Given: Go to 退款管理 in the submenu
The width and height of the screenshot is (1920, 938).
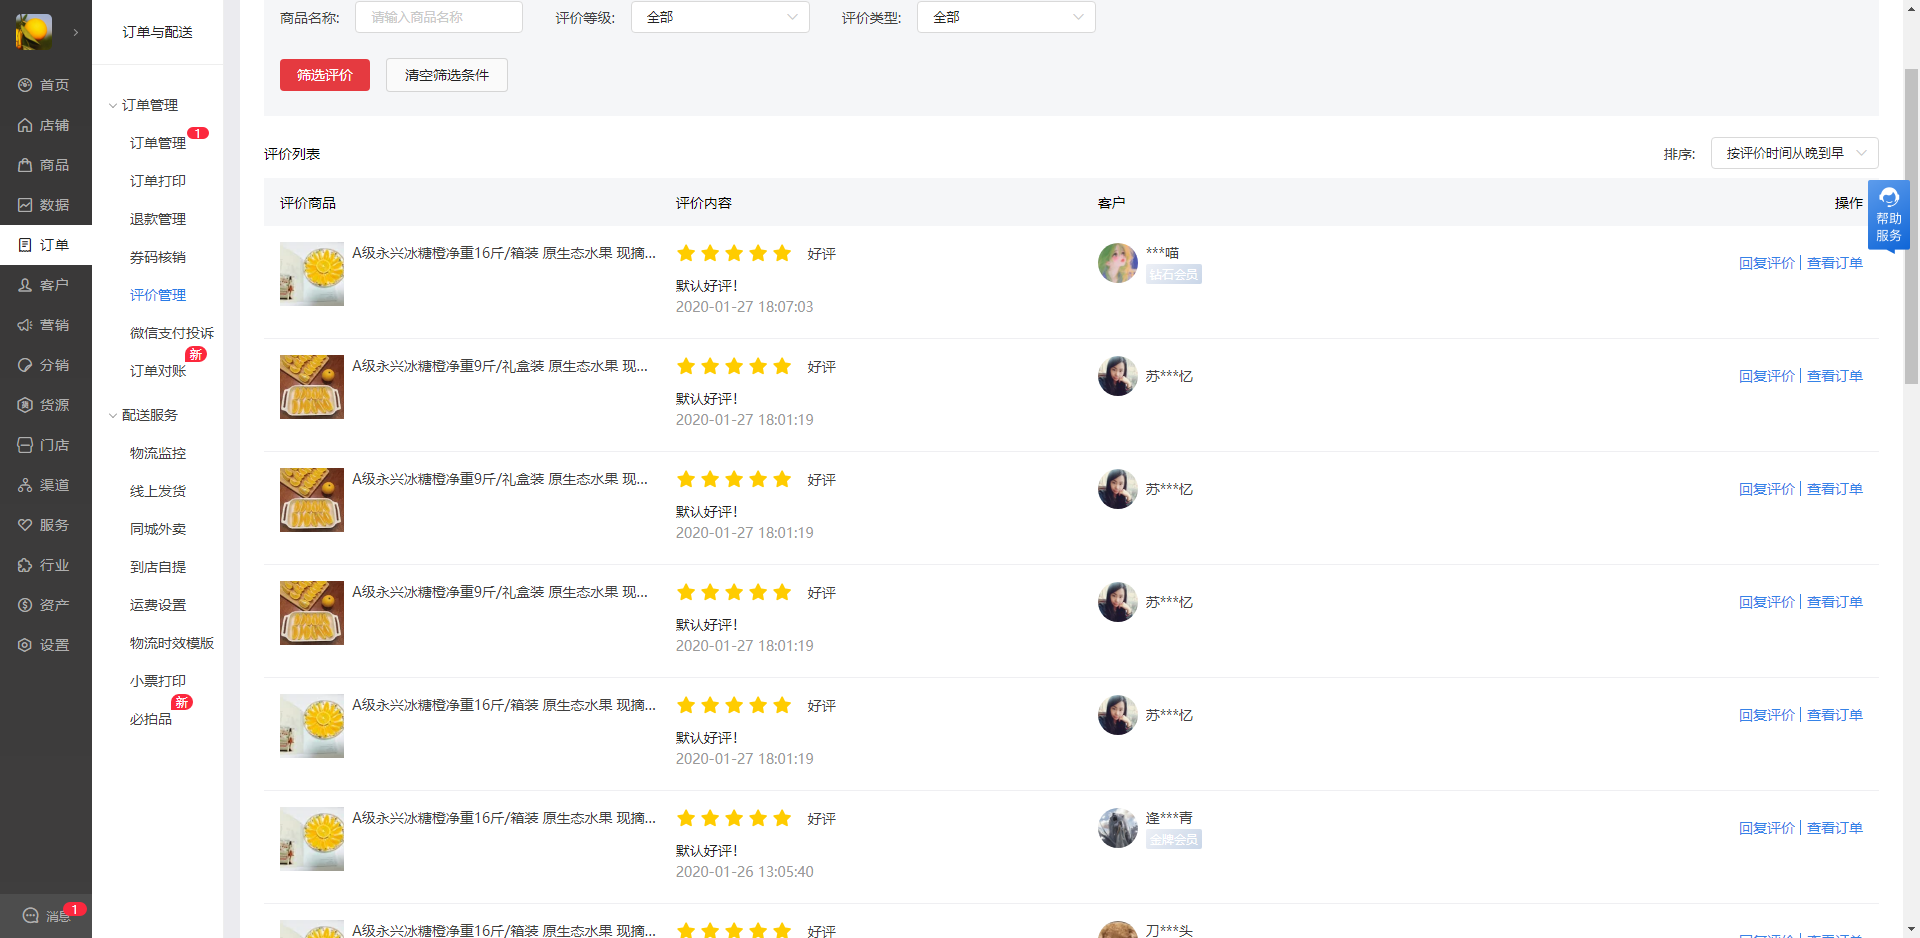Looking at the screenshot, I should (x=158, y=219).
